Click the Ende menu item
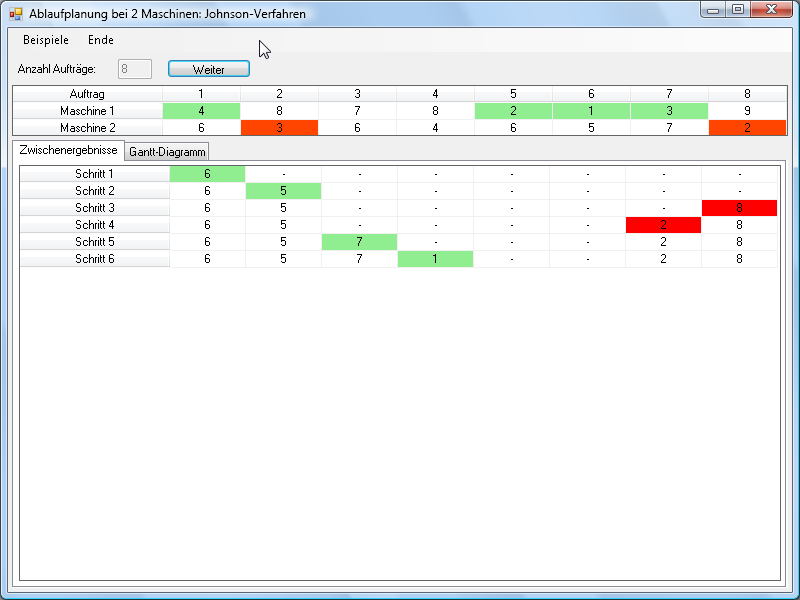This screenshot has height=600, width=800. point(101,40)
